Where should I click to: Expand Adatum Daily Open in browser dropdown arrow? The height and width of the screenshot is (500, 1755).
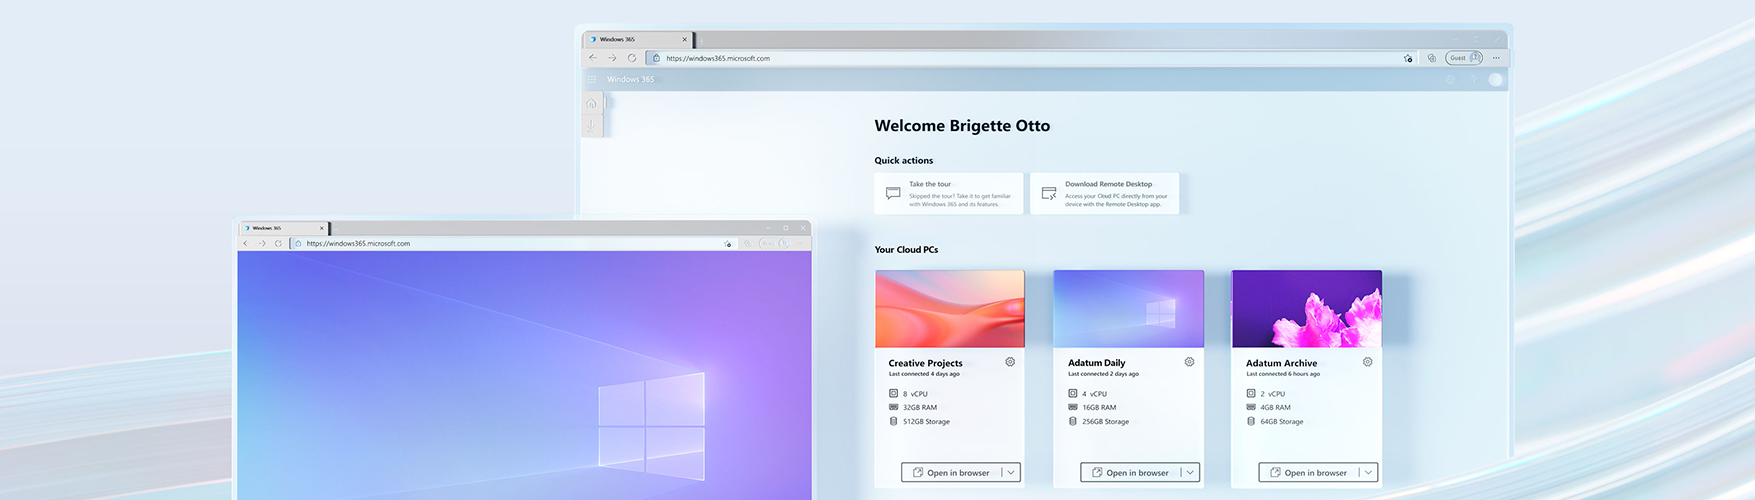click(x=1190, y=473)
